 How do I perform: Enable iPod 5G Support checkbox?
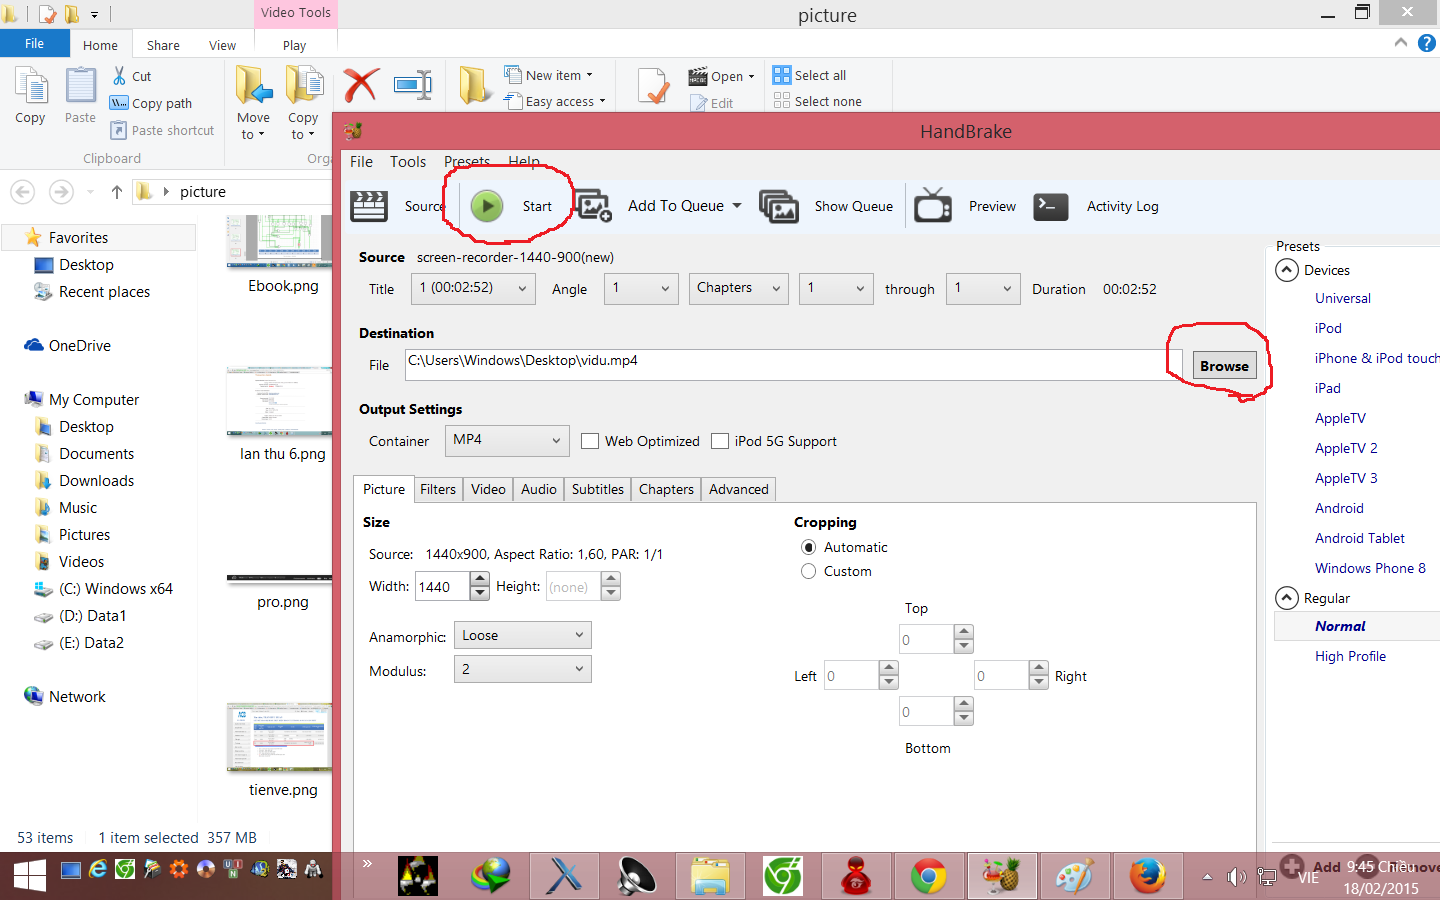pos(720,441)
